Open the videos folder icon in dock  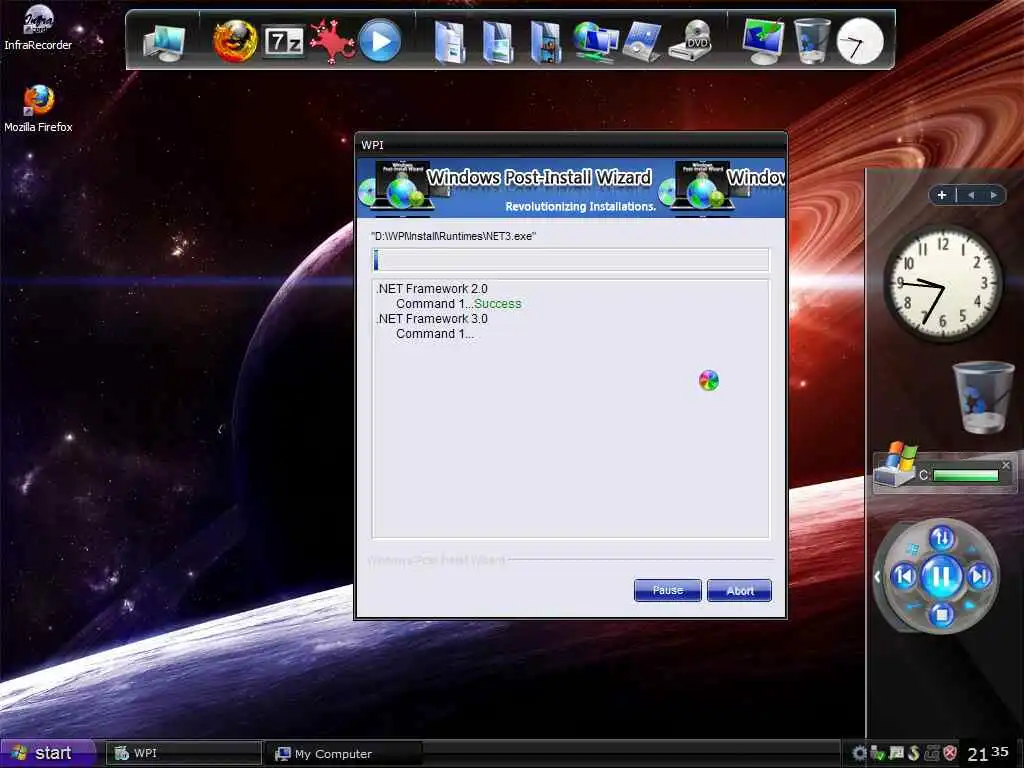pyautogui.click(x=546, y=42)
